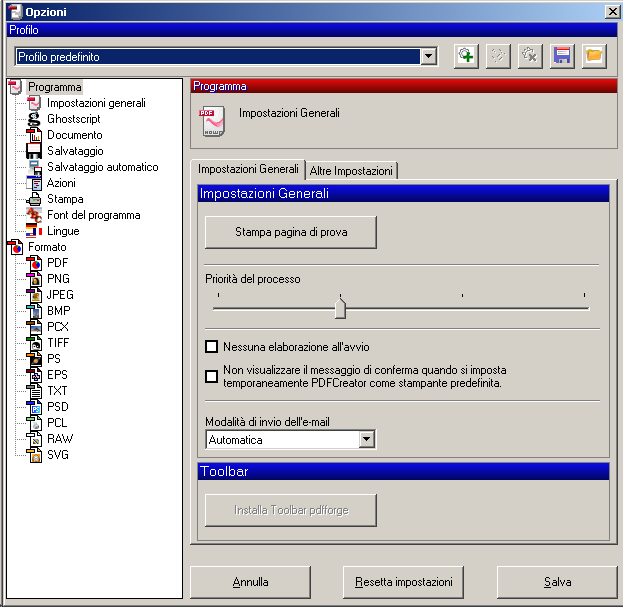Click the Salva button
The image size is (623, 607).
(x=557, y=582)
